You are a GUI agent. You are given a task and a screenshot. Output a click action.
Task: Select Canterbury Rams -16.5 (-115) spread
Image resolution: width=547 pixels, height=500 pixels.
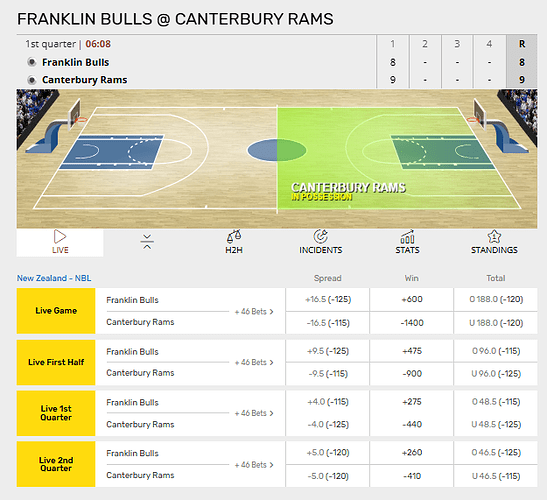pyautogui.click(x=328, y=323)
